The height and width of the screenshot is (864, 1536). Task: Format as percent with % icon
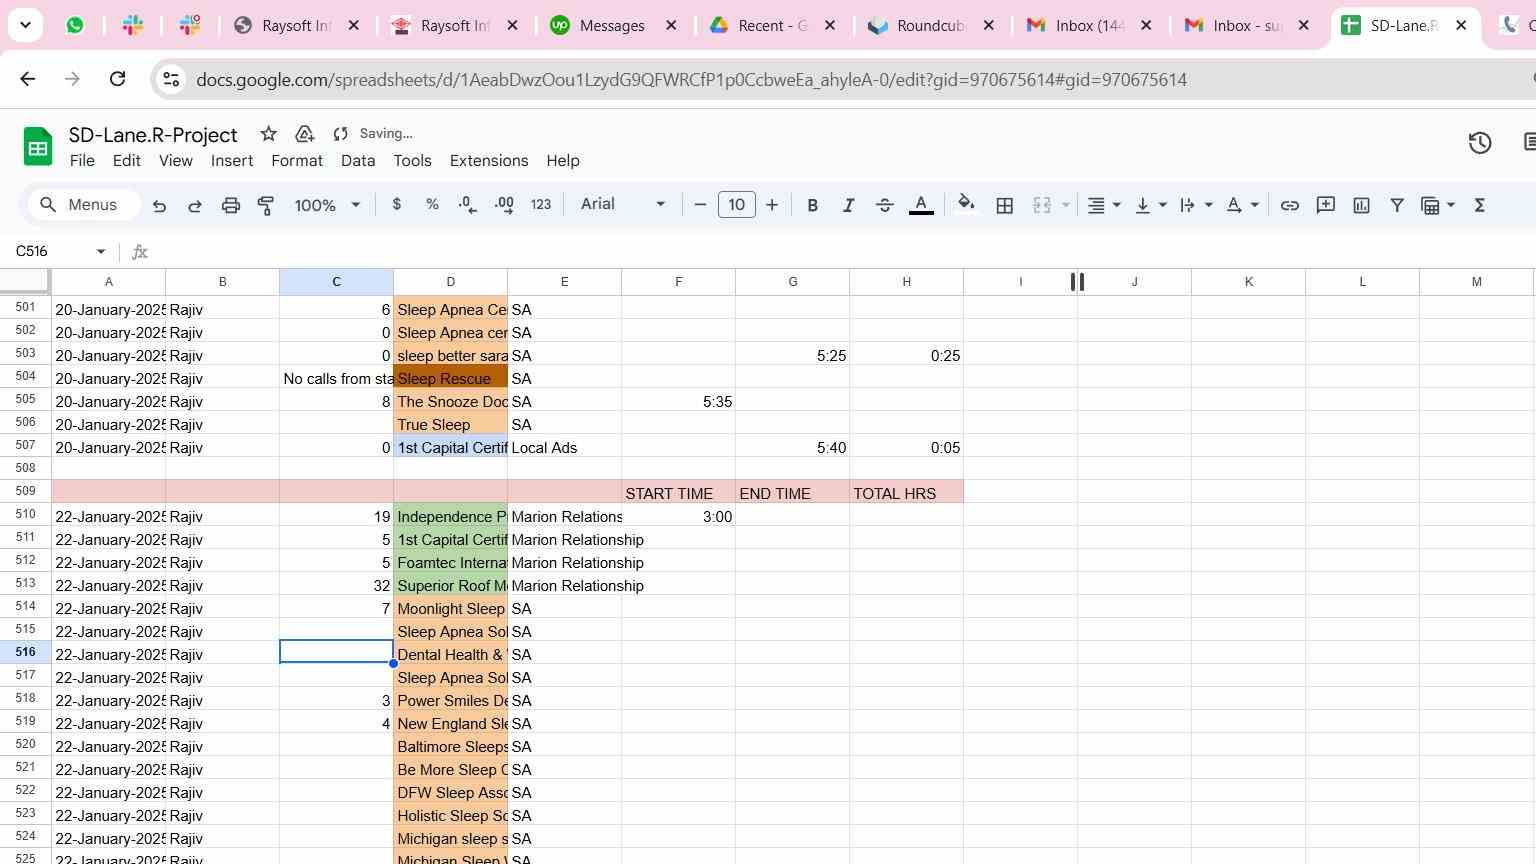[x=432, y=204]
